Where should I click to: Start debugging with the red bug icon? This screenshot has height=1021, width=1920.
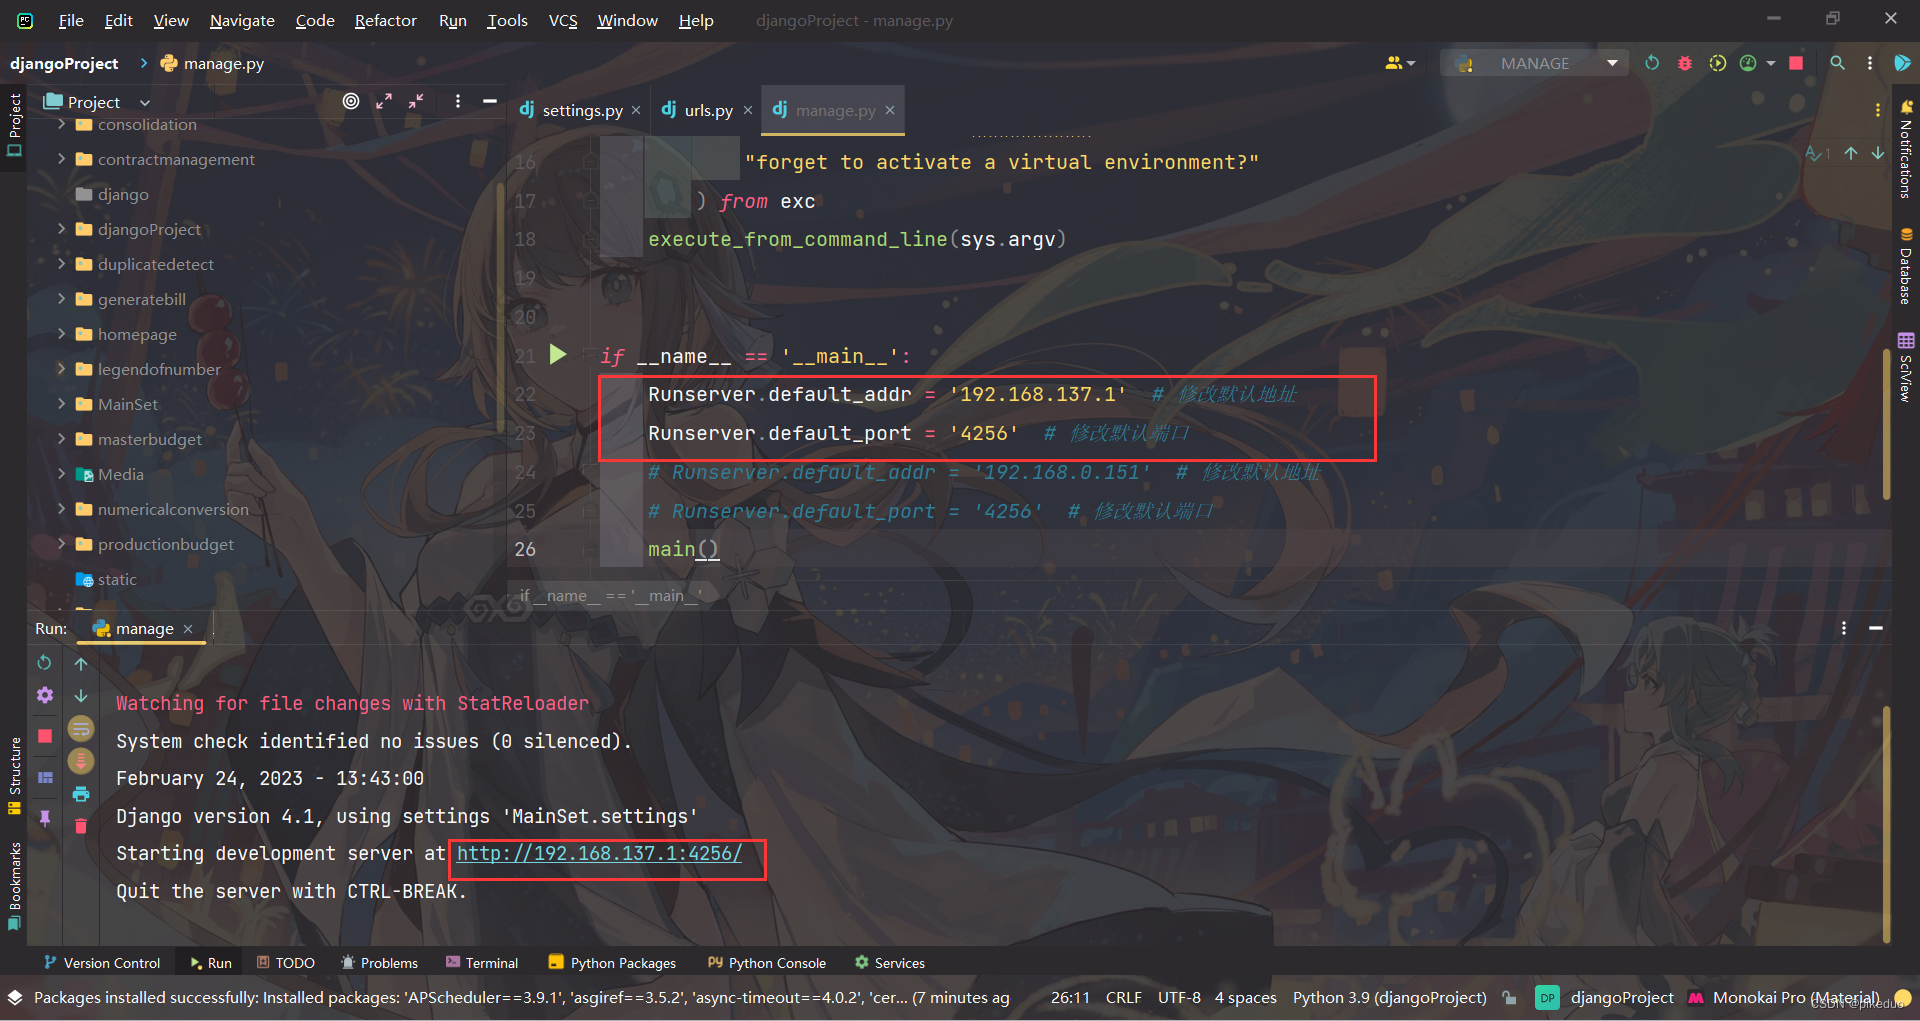click(x=1685, y=63)
